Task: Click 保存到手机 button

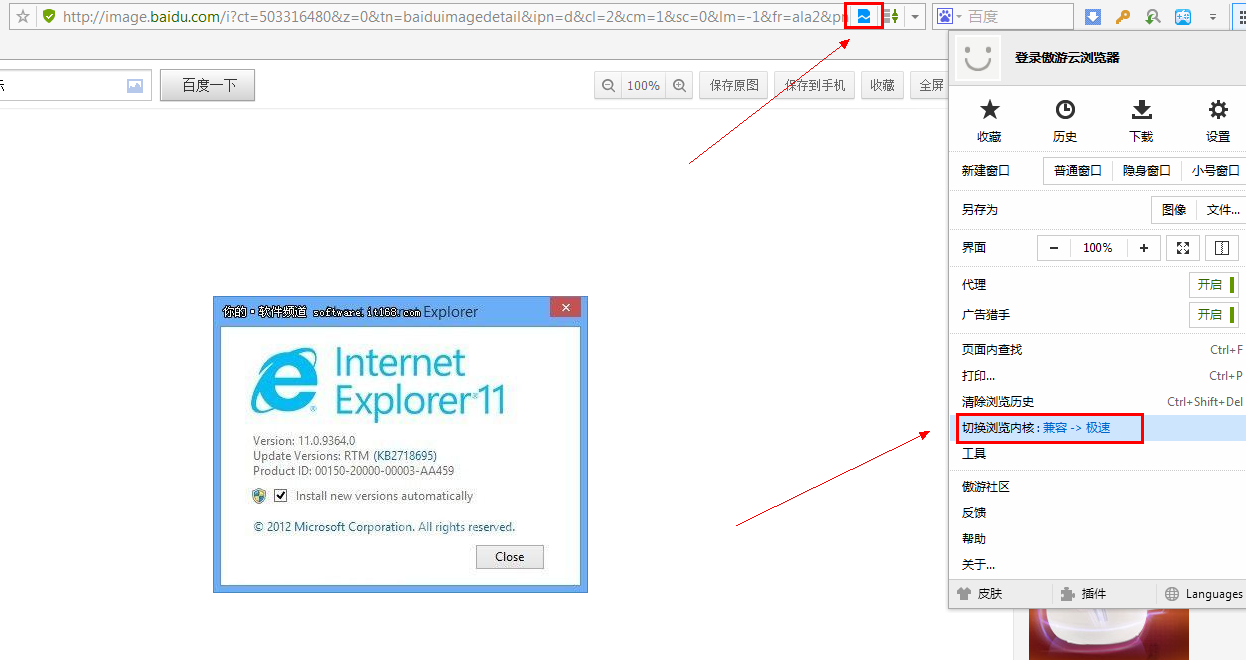Action: coord(815,86)
